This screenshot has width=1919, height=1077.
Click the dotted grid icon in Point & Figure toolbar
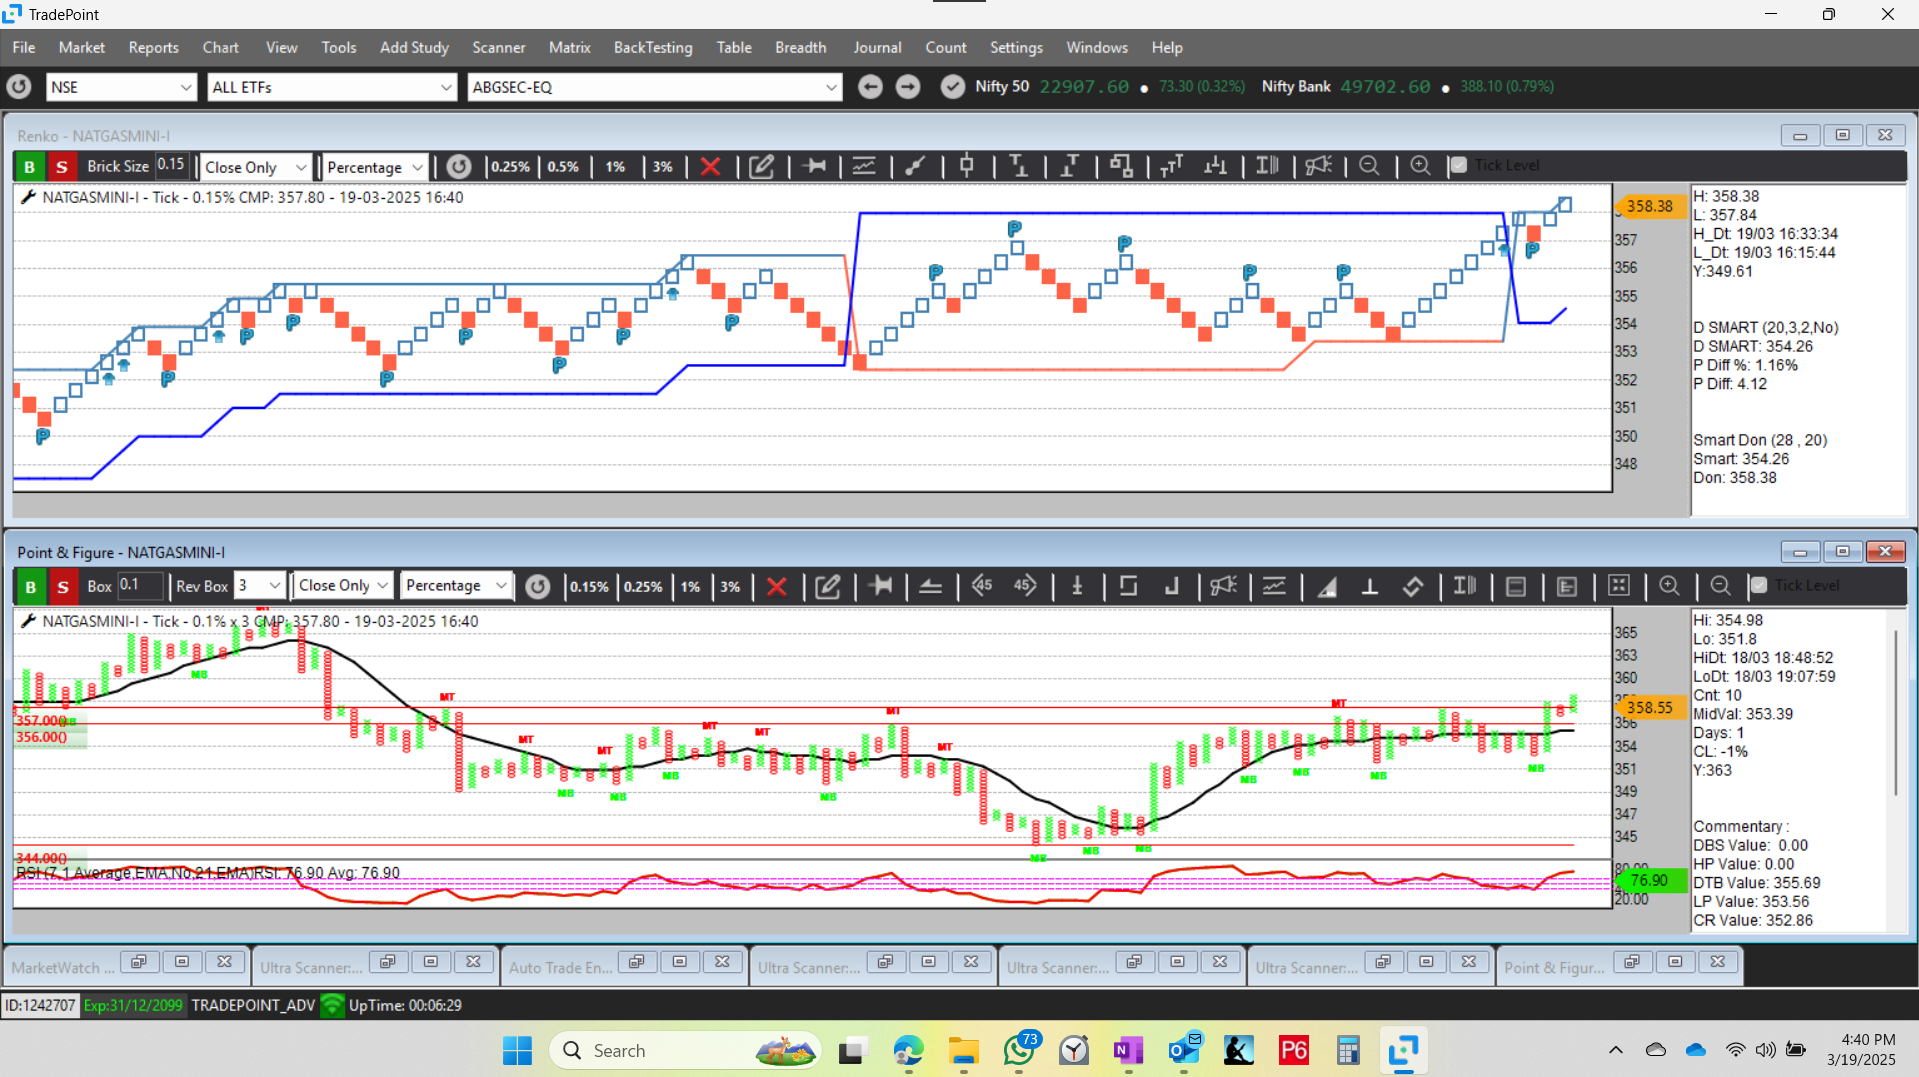point(1619,586)
